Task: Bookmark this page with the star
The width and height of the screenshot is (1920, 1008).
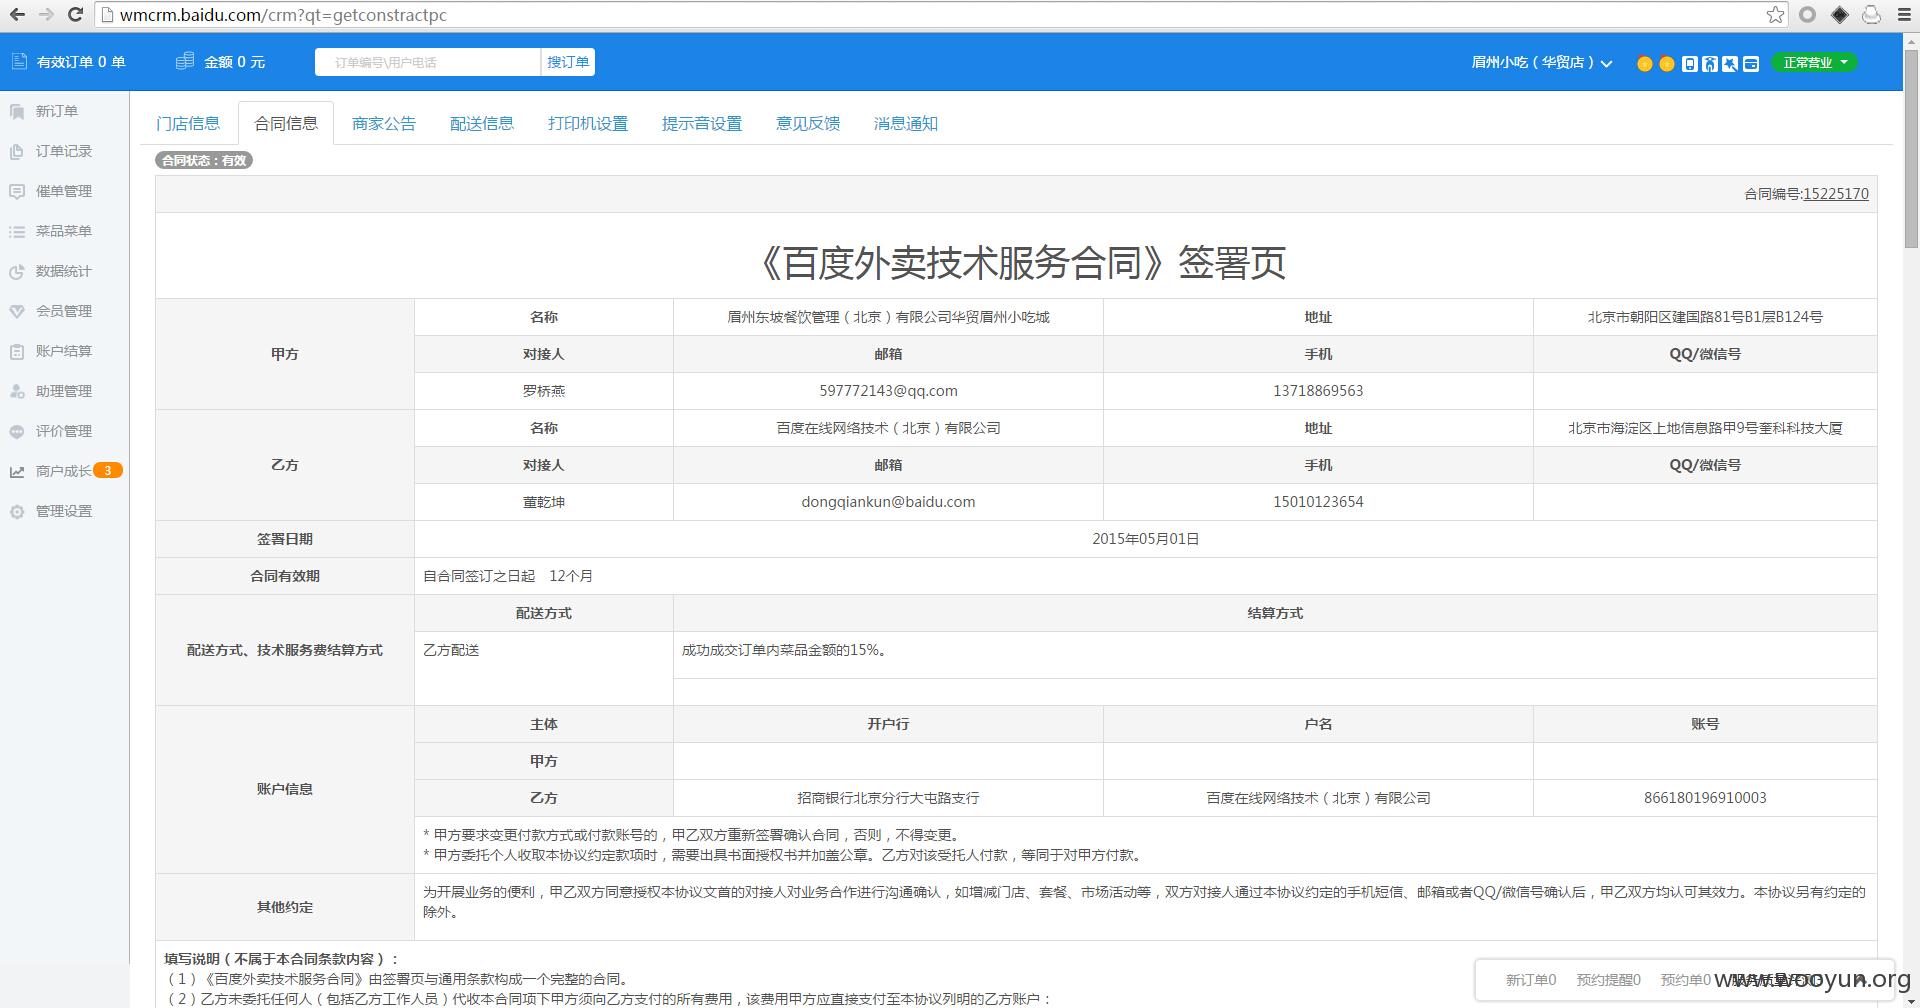Action: [1775, 15]
